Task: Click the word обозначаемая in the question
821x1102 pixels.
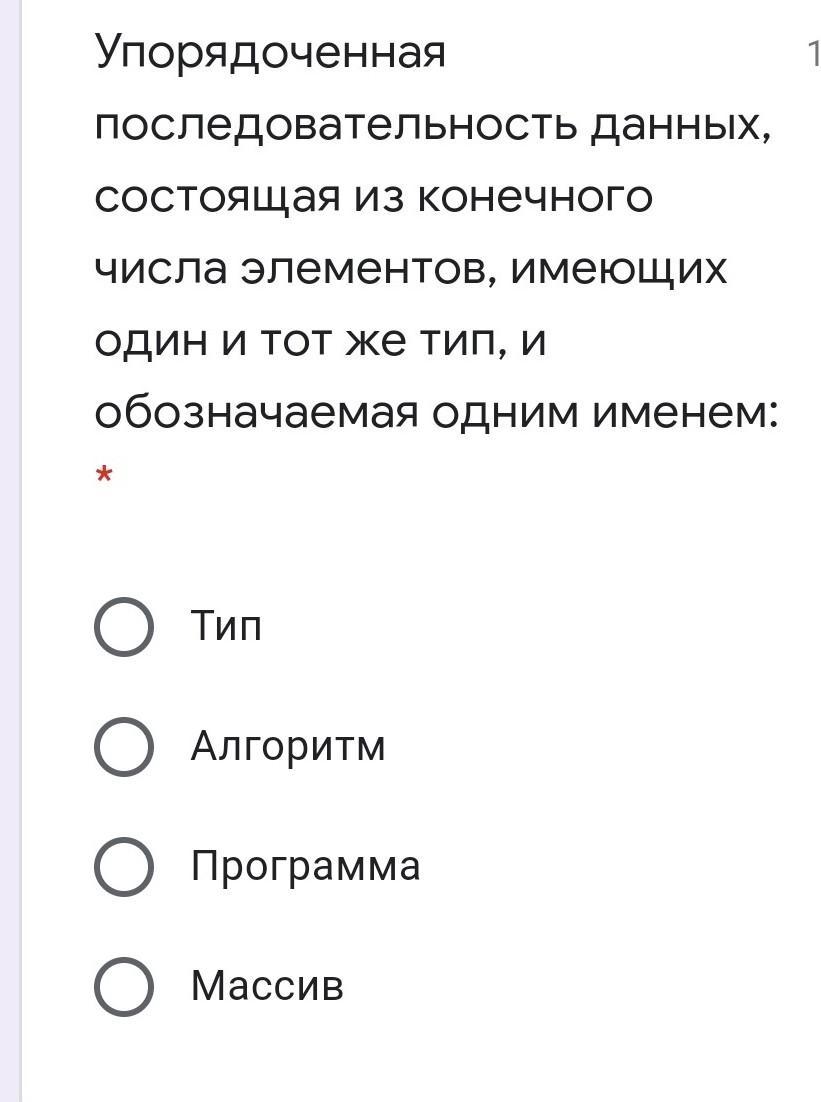Action: click(257, 412)
